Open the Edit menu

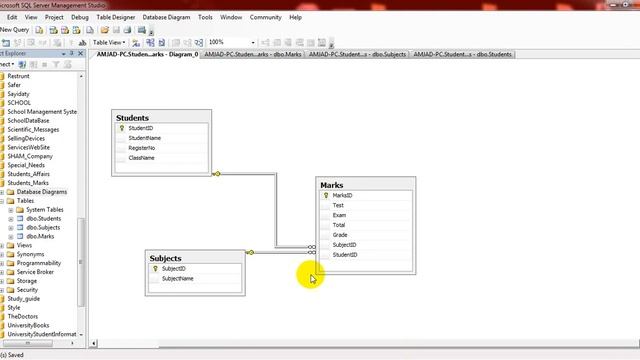(12, 17)
